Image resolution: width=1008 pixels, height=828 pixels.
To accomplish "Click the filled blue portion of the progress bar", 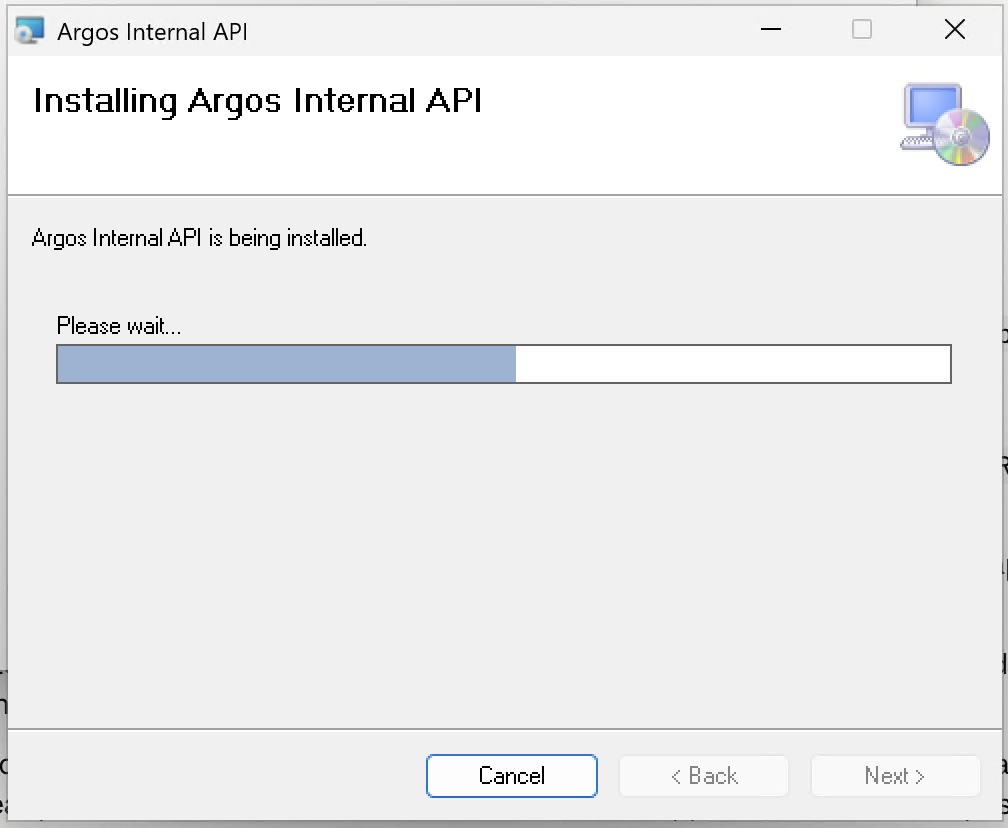I will point(287,364).
